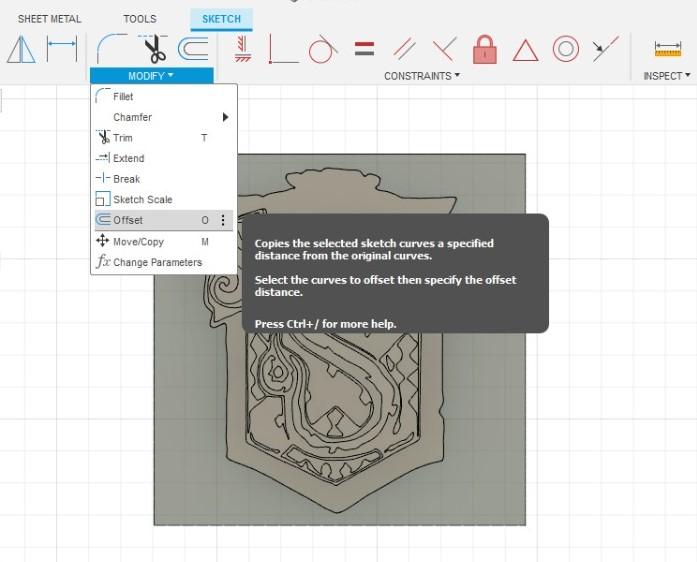Choose Change Parameters menu entry
Screen dimensions: 697x562
click(x=164, y=262)
